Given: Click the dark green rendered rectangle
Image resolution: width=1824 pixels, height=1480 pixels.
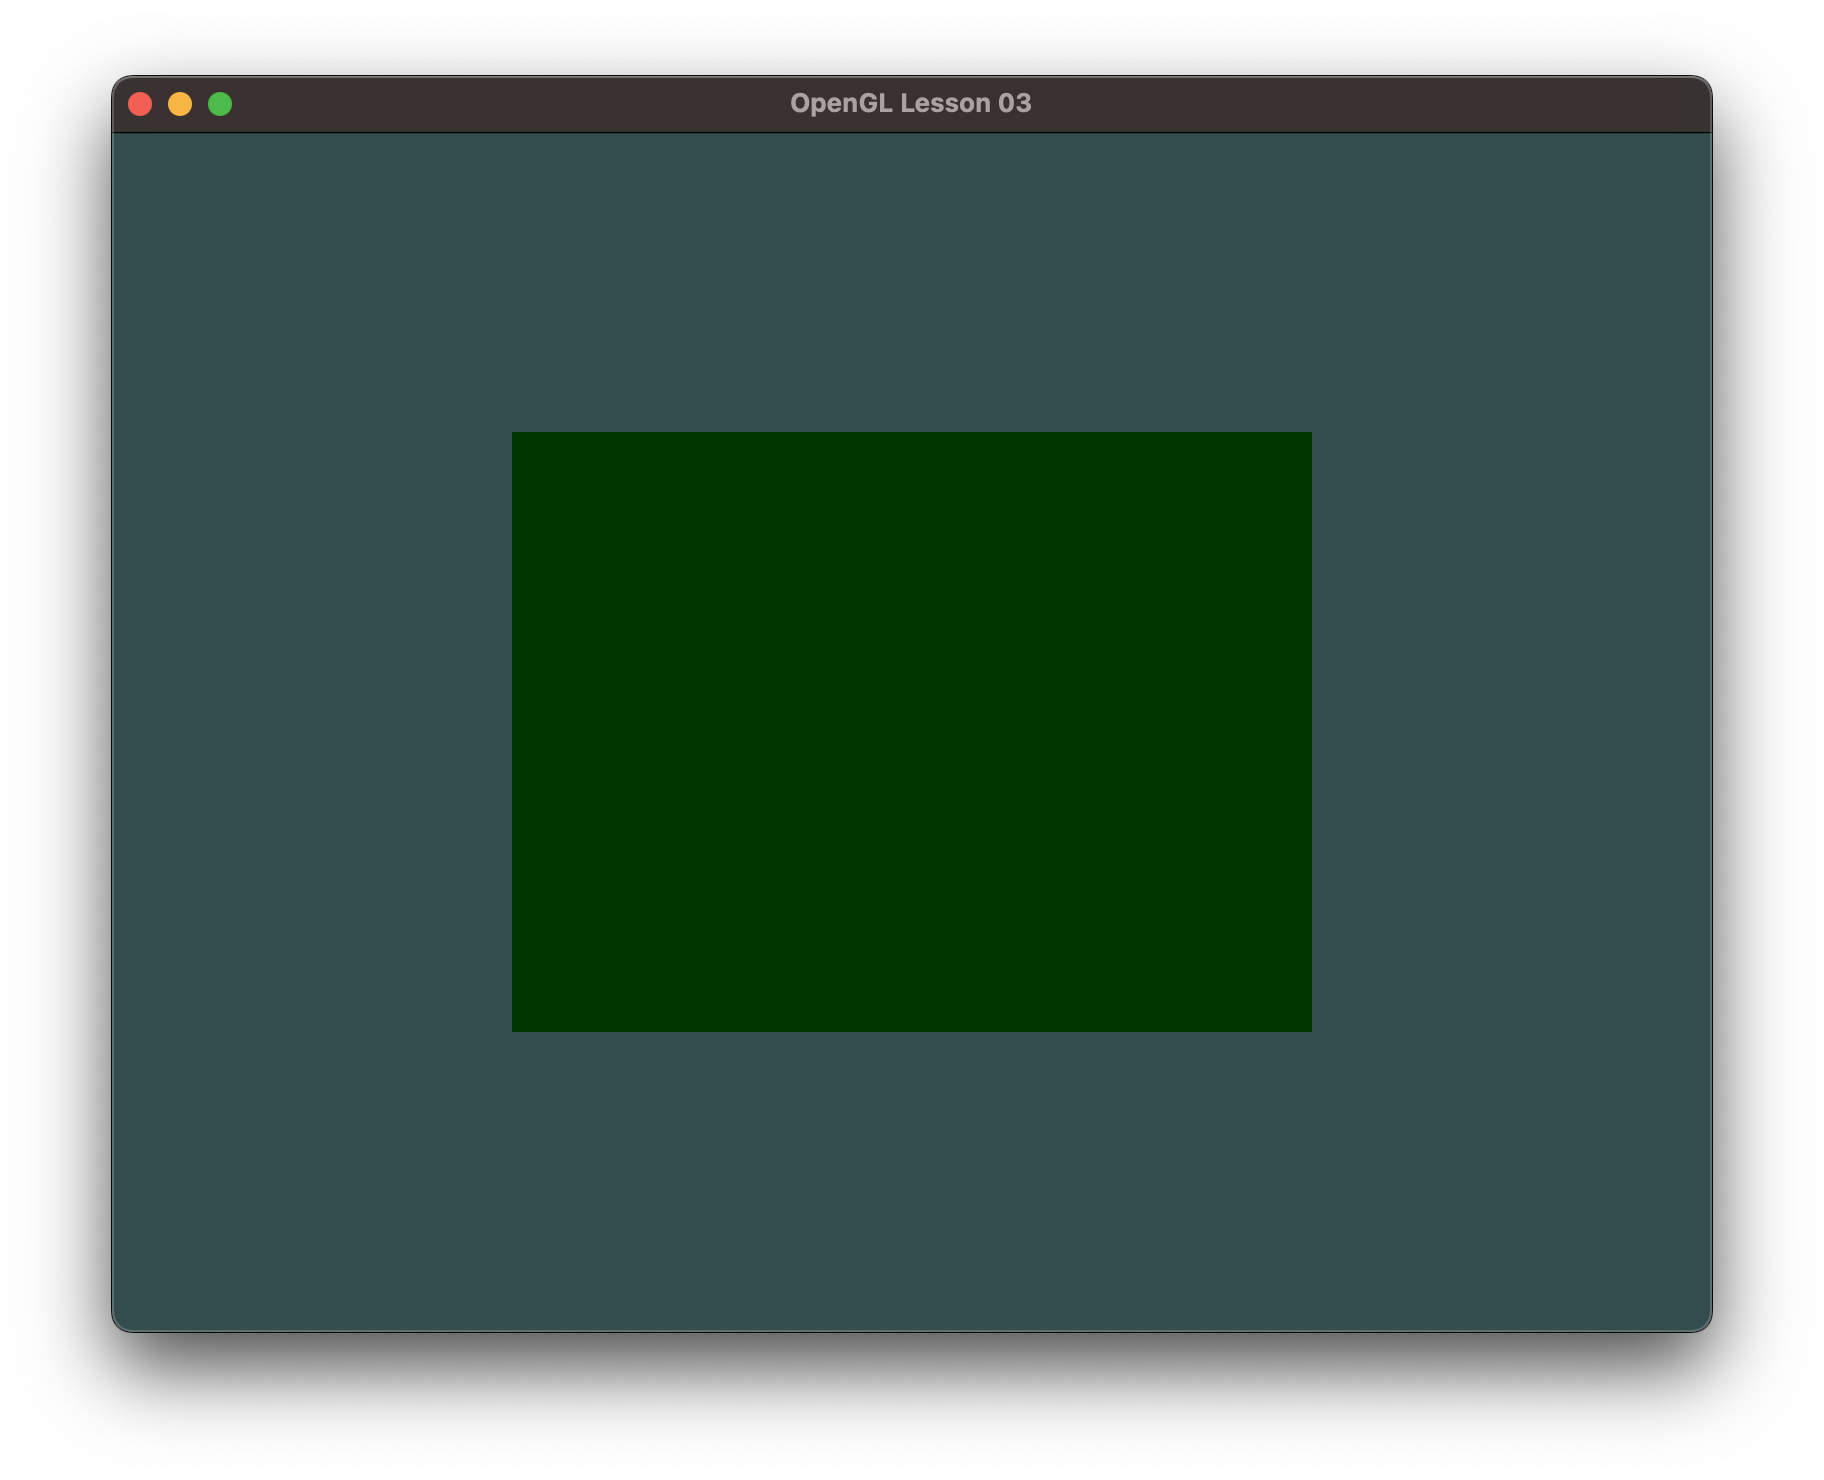Looking at the screenshot, I should (x=912, y=732).
